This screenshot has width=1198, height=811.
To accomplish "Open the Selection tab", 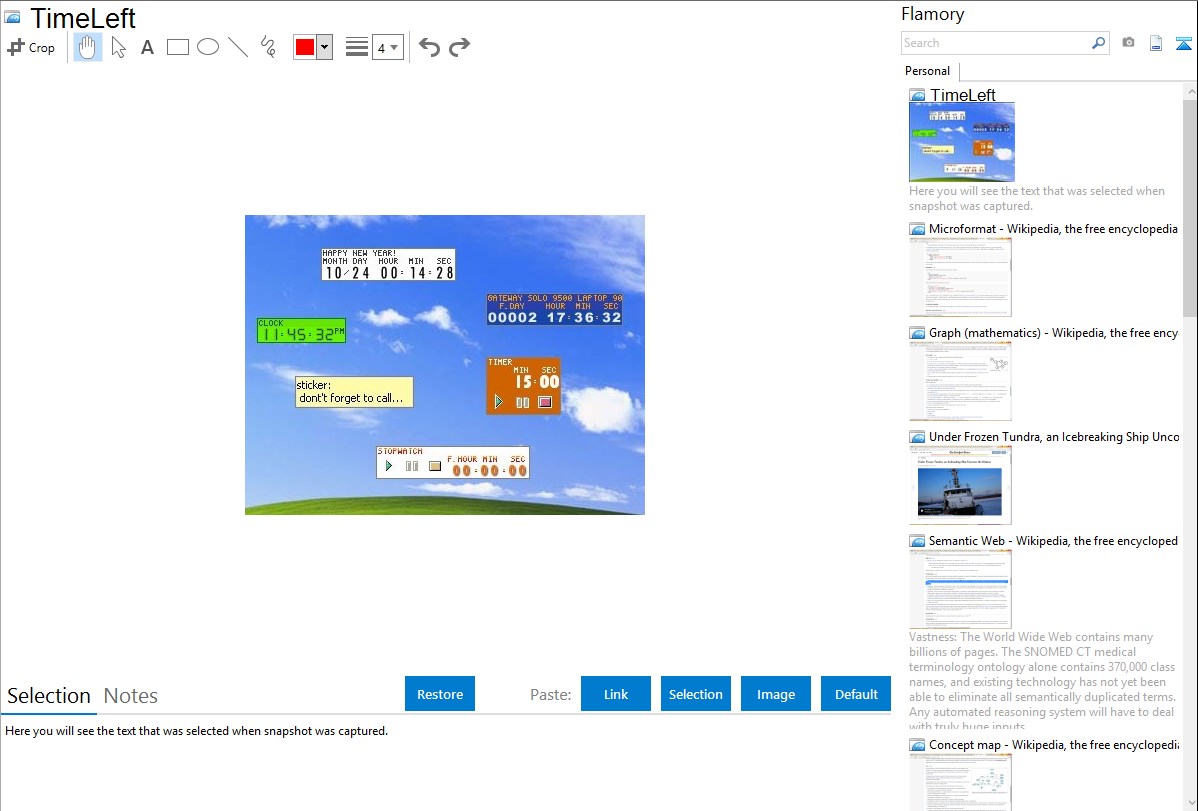I will (x=49, y=696).
